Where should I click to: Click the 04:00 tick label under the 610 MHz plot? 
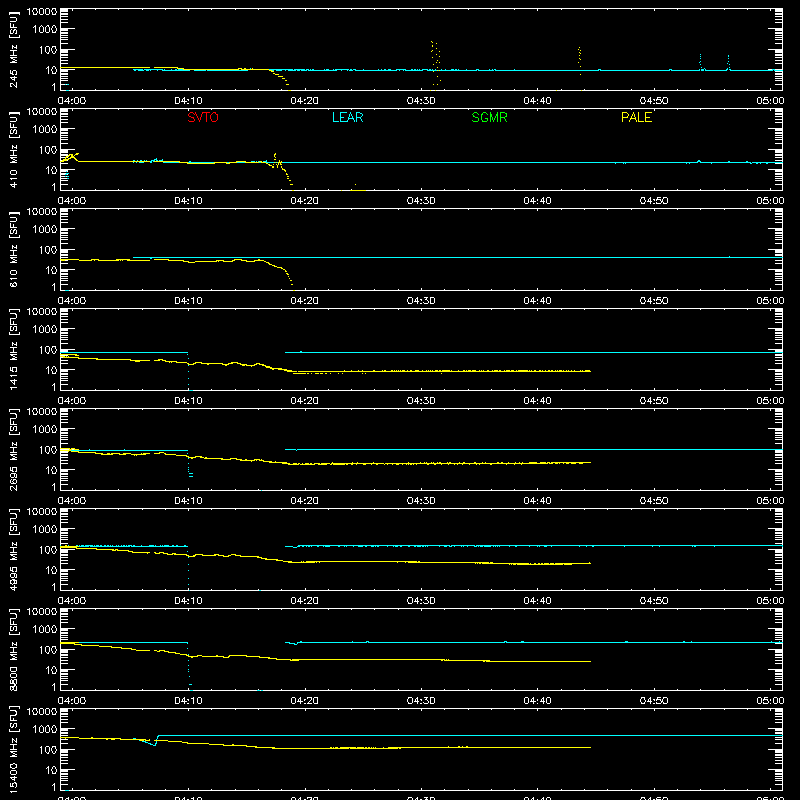coord(72,301)
